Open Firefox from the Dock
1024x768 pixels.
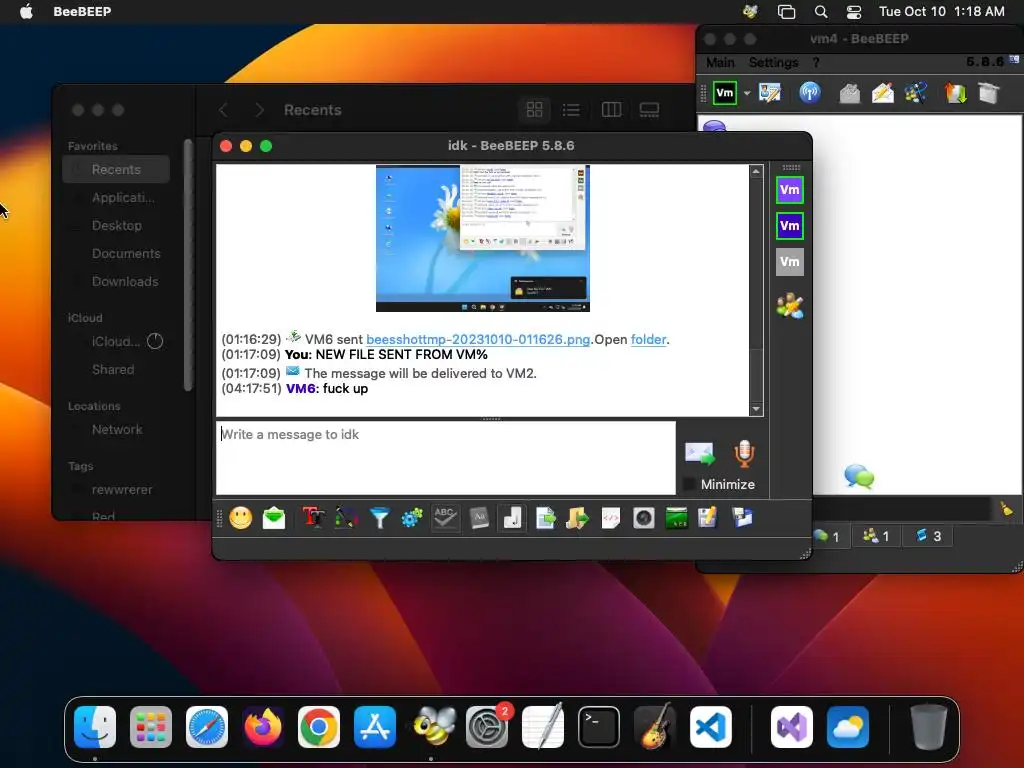[x=263, y=727]
